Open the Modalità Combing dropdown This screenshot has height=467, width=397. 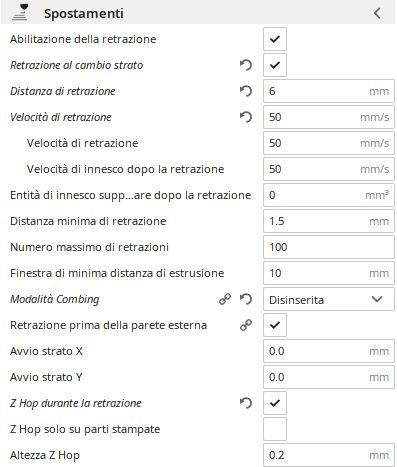click(329, 299)
